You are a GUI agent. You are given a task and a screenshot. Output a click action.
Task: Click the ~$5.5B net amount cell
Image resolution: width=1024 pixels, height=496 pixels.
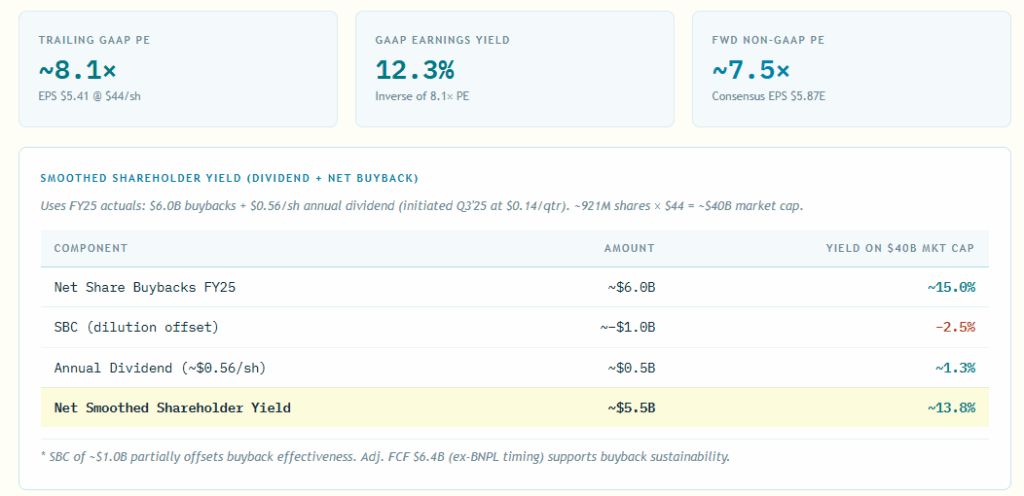click(x=630, y=407)
